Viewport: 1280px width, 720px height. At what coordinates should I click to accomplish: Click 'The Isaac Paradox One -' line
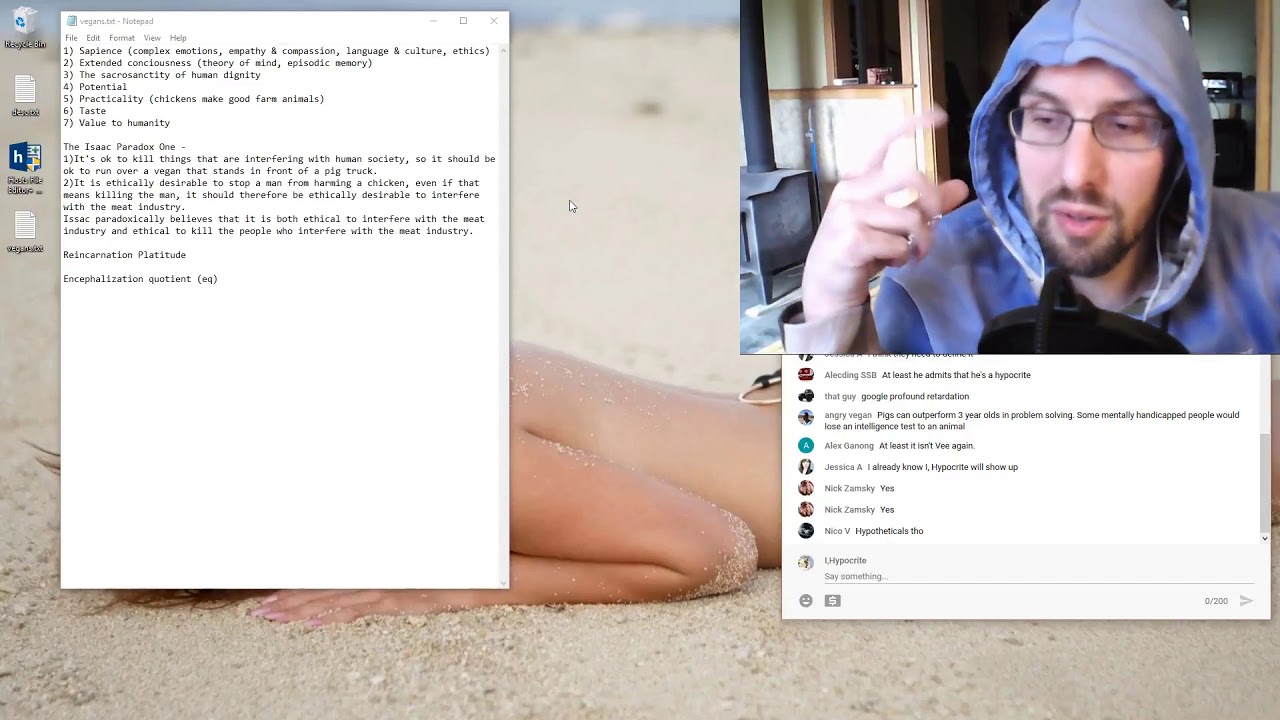pyautogui.click(x=124, y=147)
